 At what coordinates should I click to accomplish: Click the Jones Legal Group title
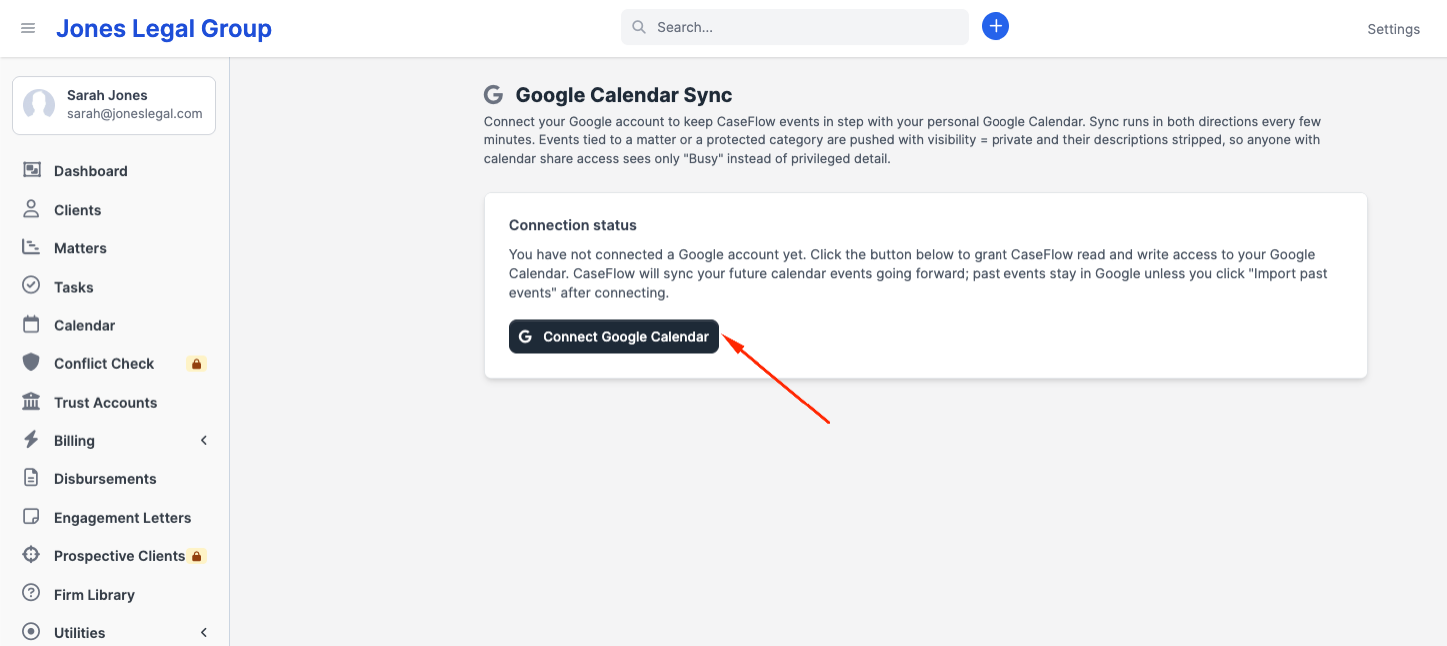[x=164, y=29]
